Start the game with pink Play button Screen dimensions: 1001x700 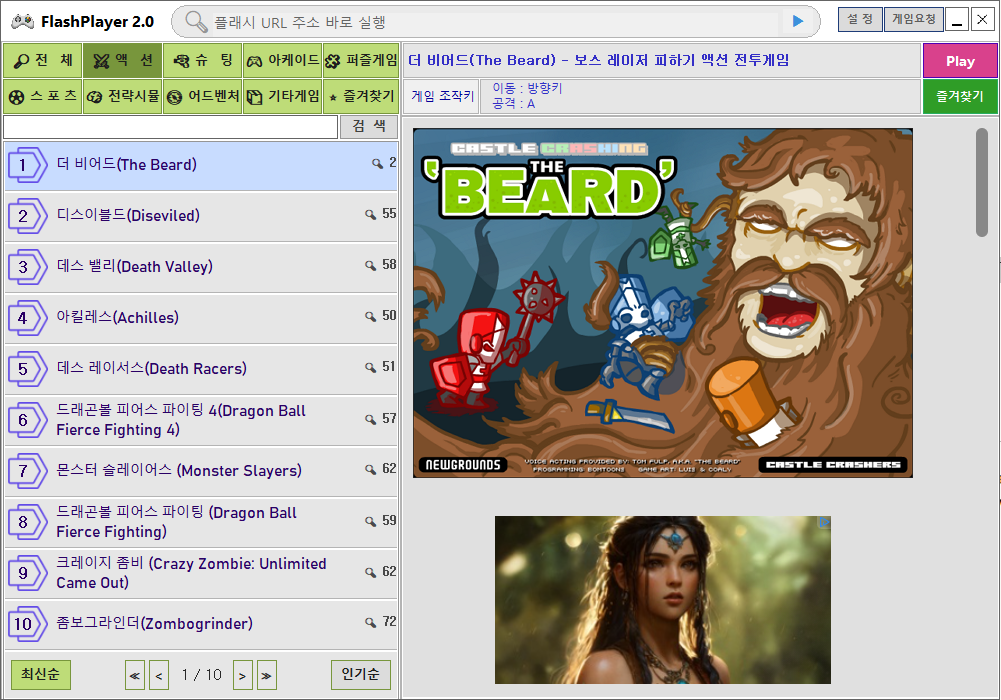pos(960,61)
